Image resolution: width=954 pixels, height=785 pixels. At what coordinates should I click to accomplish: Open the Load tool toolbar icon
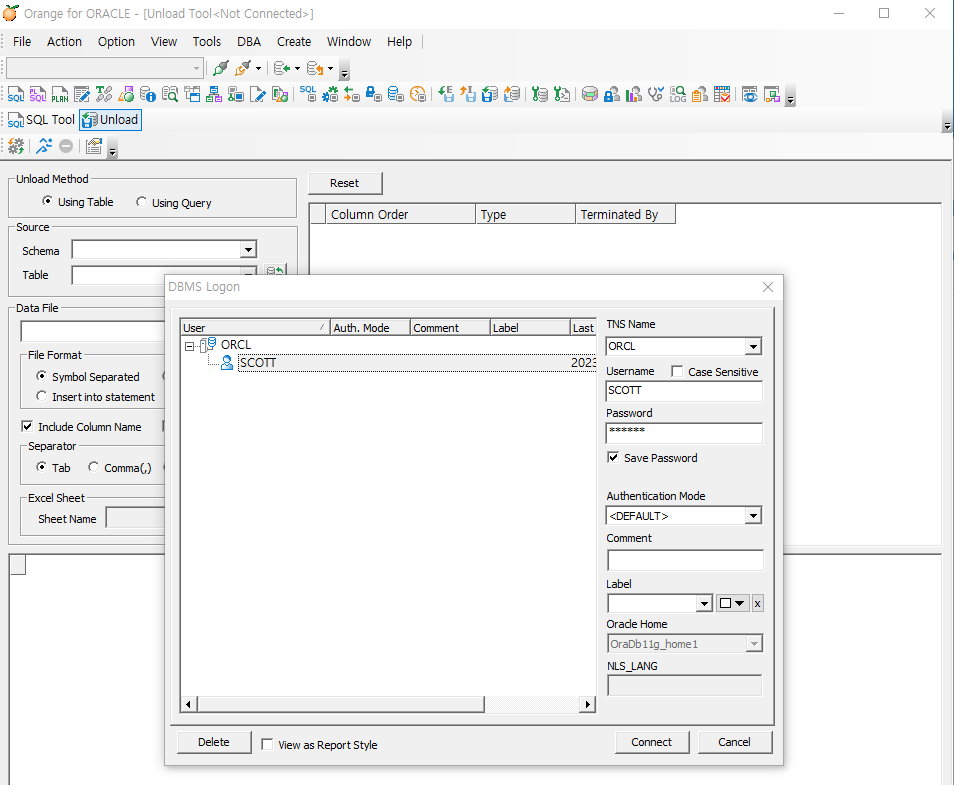tap(512, 94)
